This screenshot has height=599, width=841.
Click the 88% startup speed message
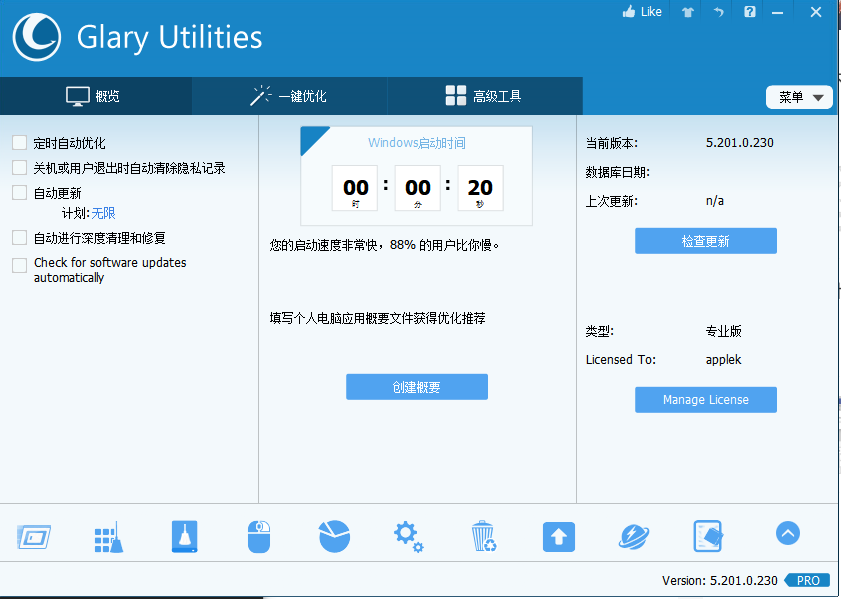[385, 245]
